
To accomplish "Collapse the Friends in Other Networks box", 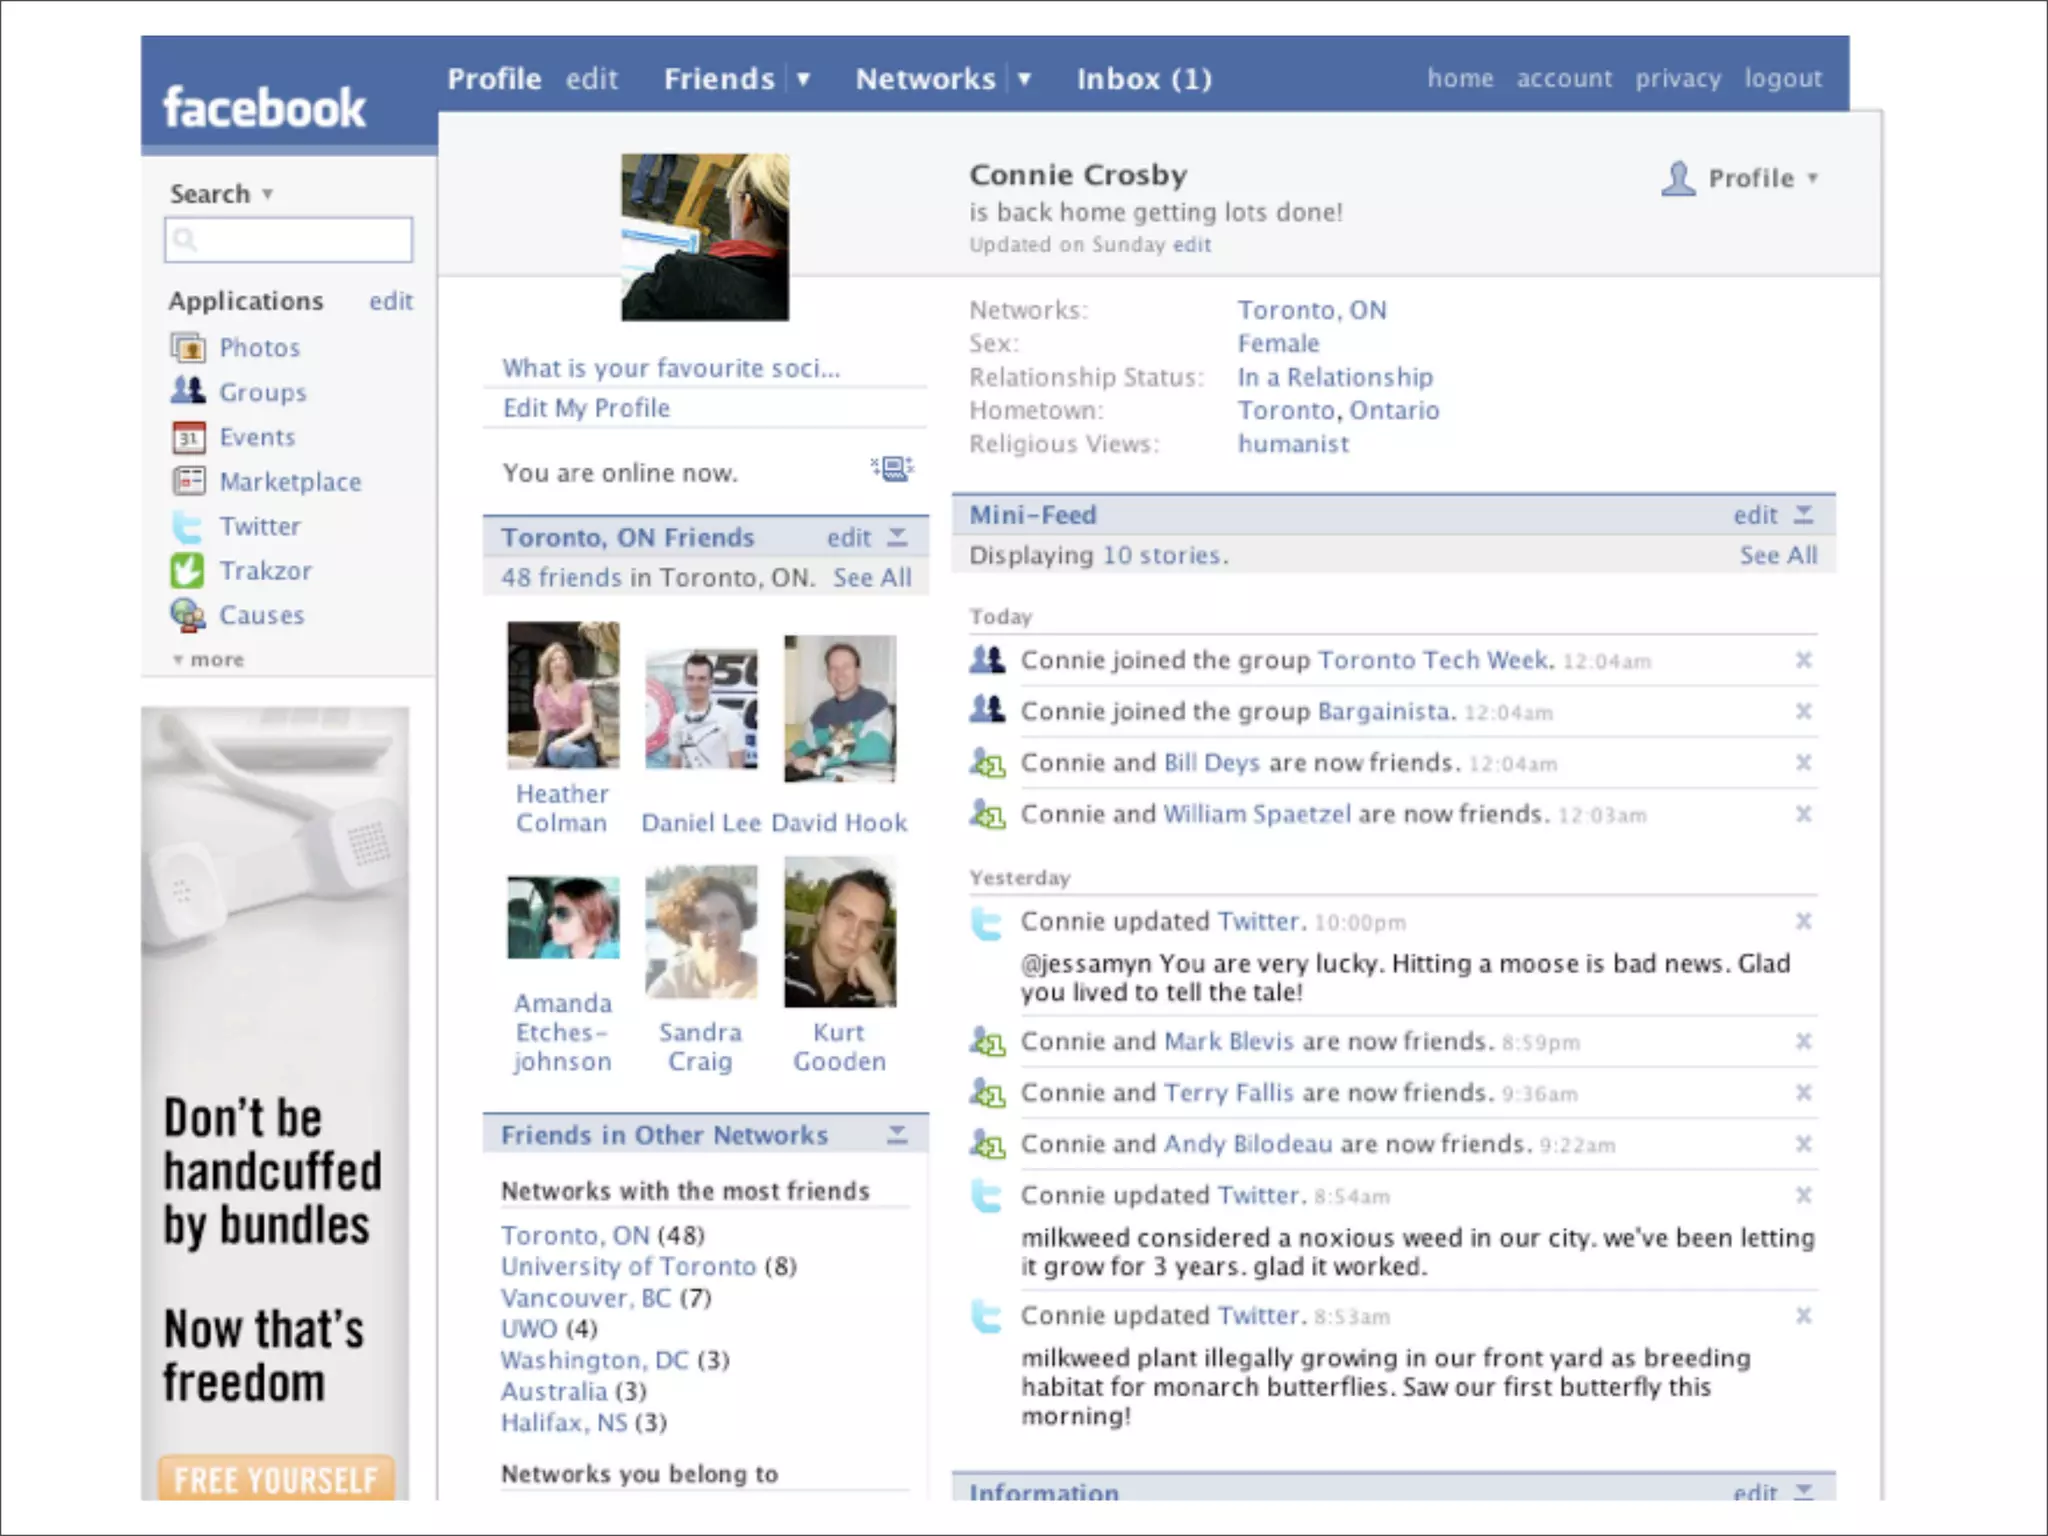I will [898, 1135].
